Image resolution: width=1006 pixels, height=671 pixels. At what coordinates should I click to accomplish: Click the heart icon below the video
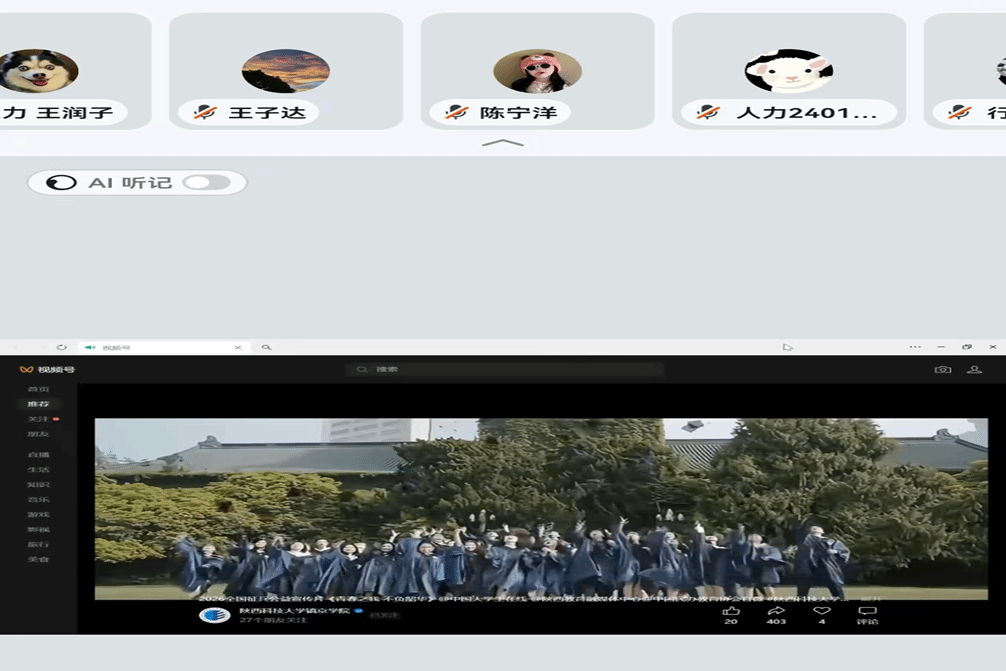click(x=822, y=611)
